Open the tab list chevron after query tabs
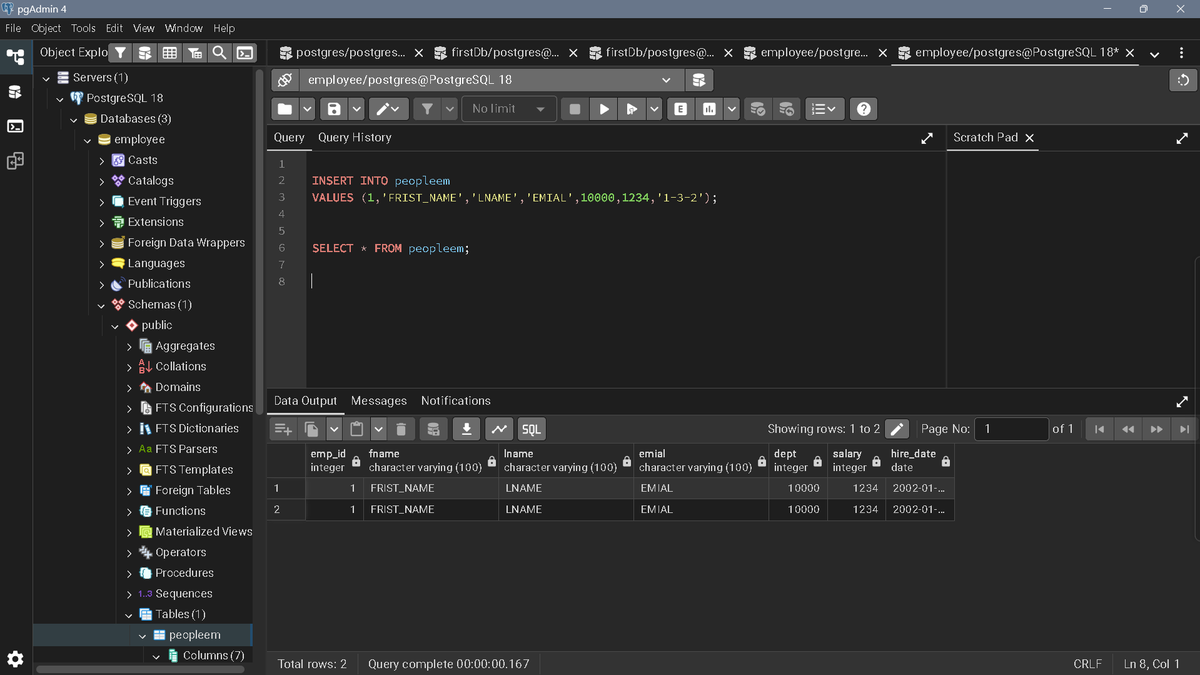Image resolution: width=1200 pixels, height=675 pixels. 1155,53
